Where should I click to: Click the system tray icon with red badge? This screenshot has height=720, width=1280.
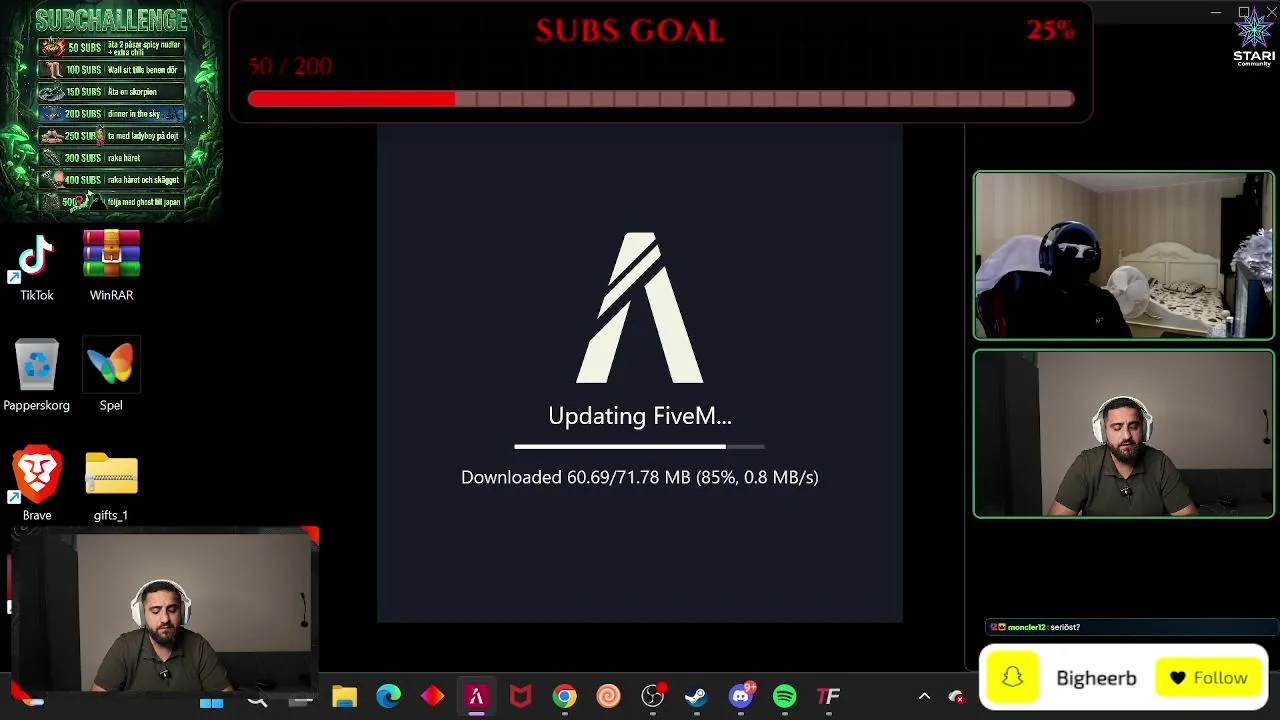point(956,697)
